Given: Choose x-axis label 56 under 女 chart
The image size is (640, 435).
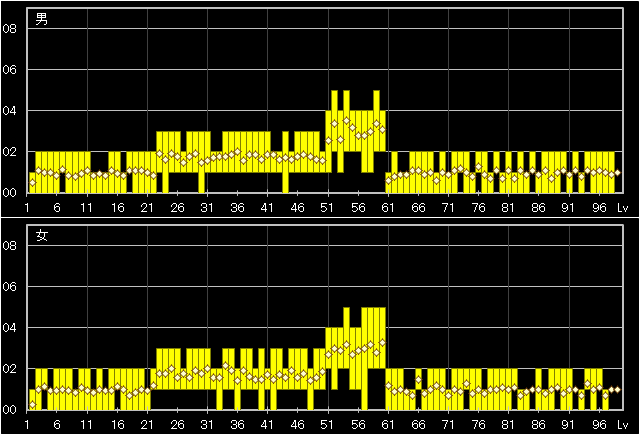Looking at the screenshot, I should point(358,425).
